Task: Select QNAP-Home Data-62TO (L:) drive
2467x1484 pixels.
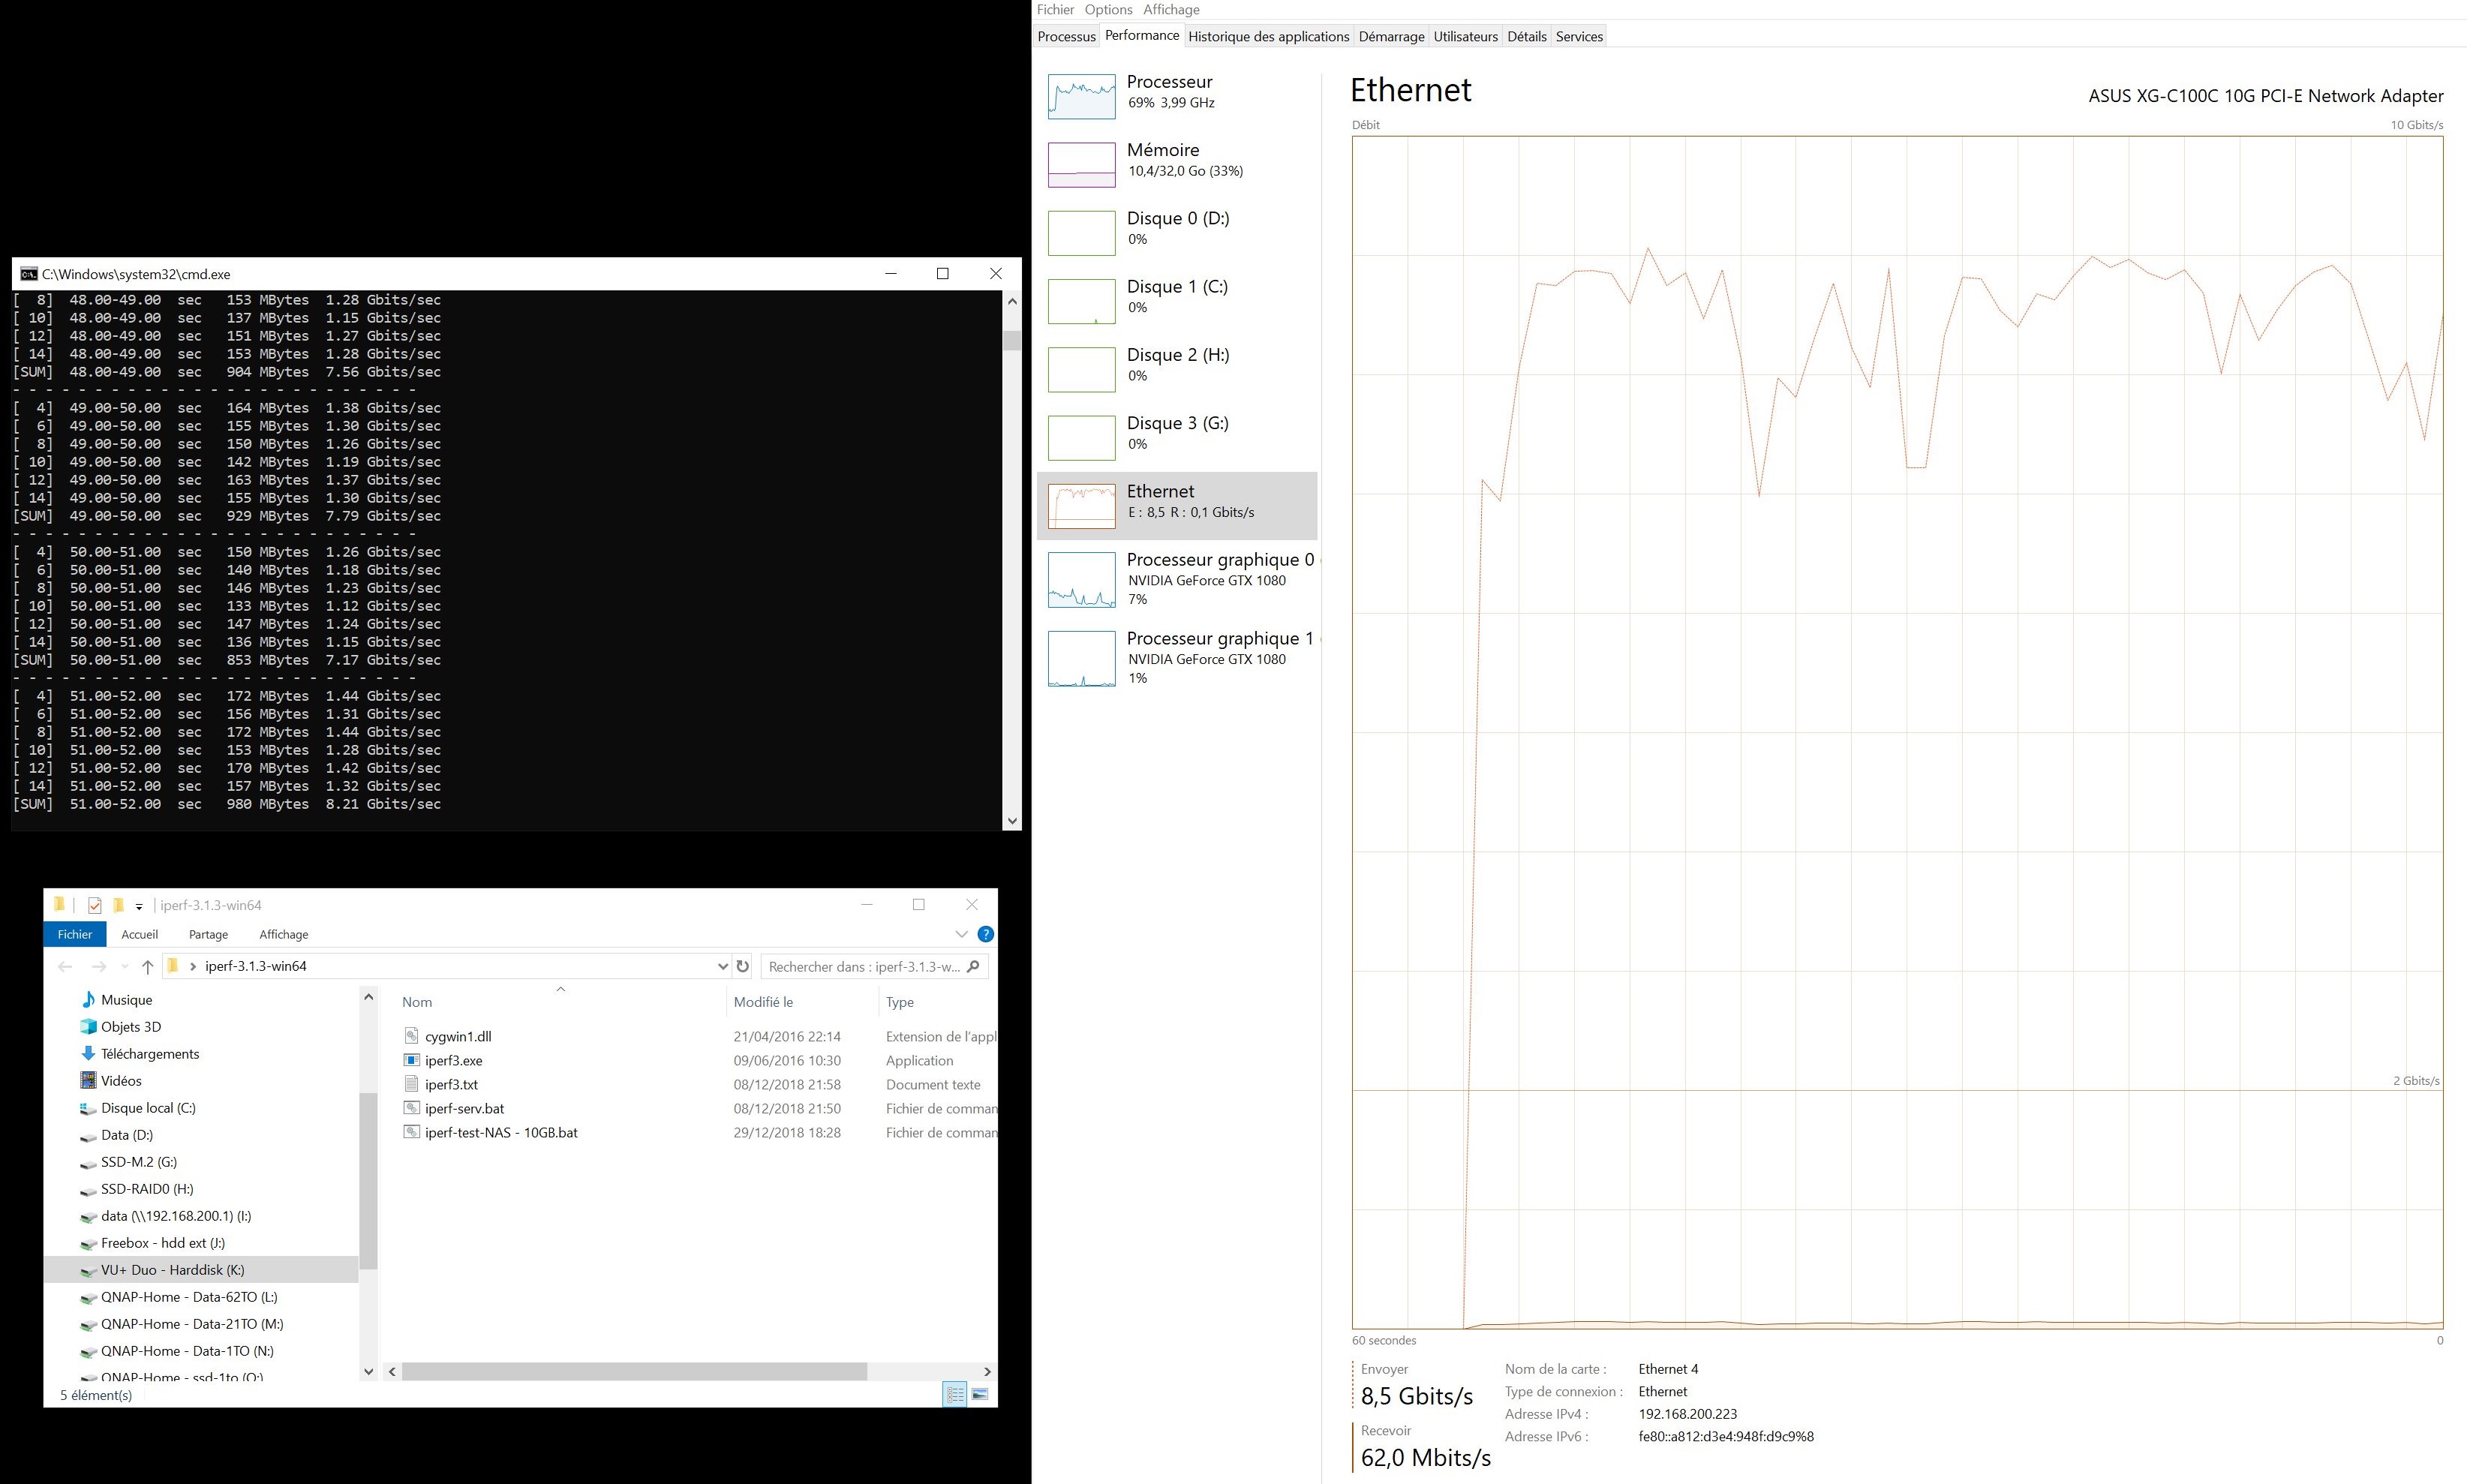Action: (188, 1297)
